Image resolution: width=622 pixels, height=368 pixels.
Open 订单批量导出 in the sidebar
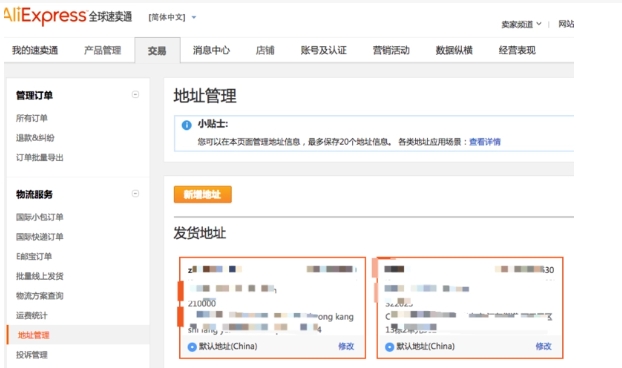tap(40, 158)
